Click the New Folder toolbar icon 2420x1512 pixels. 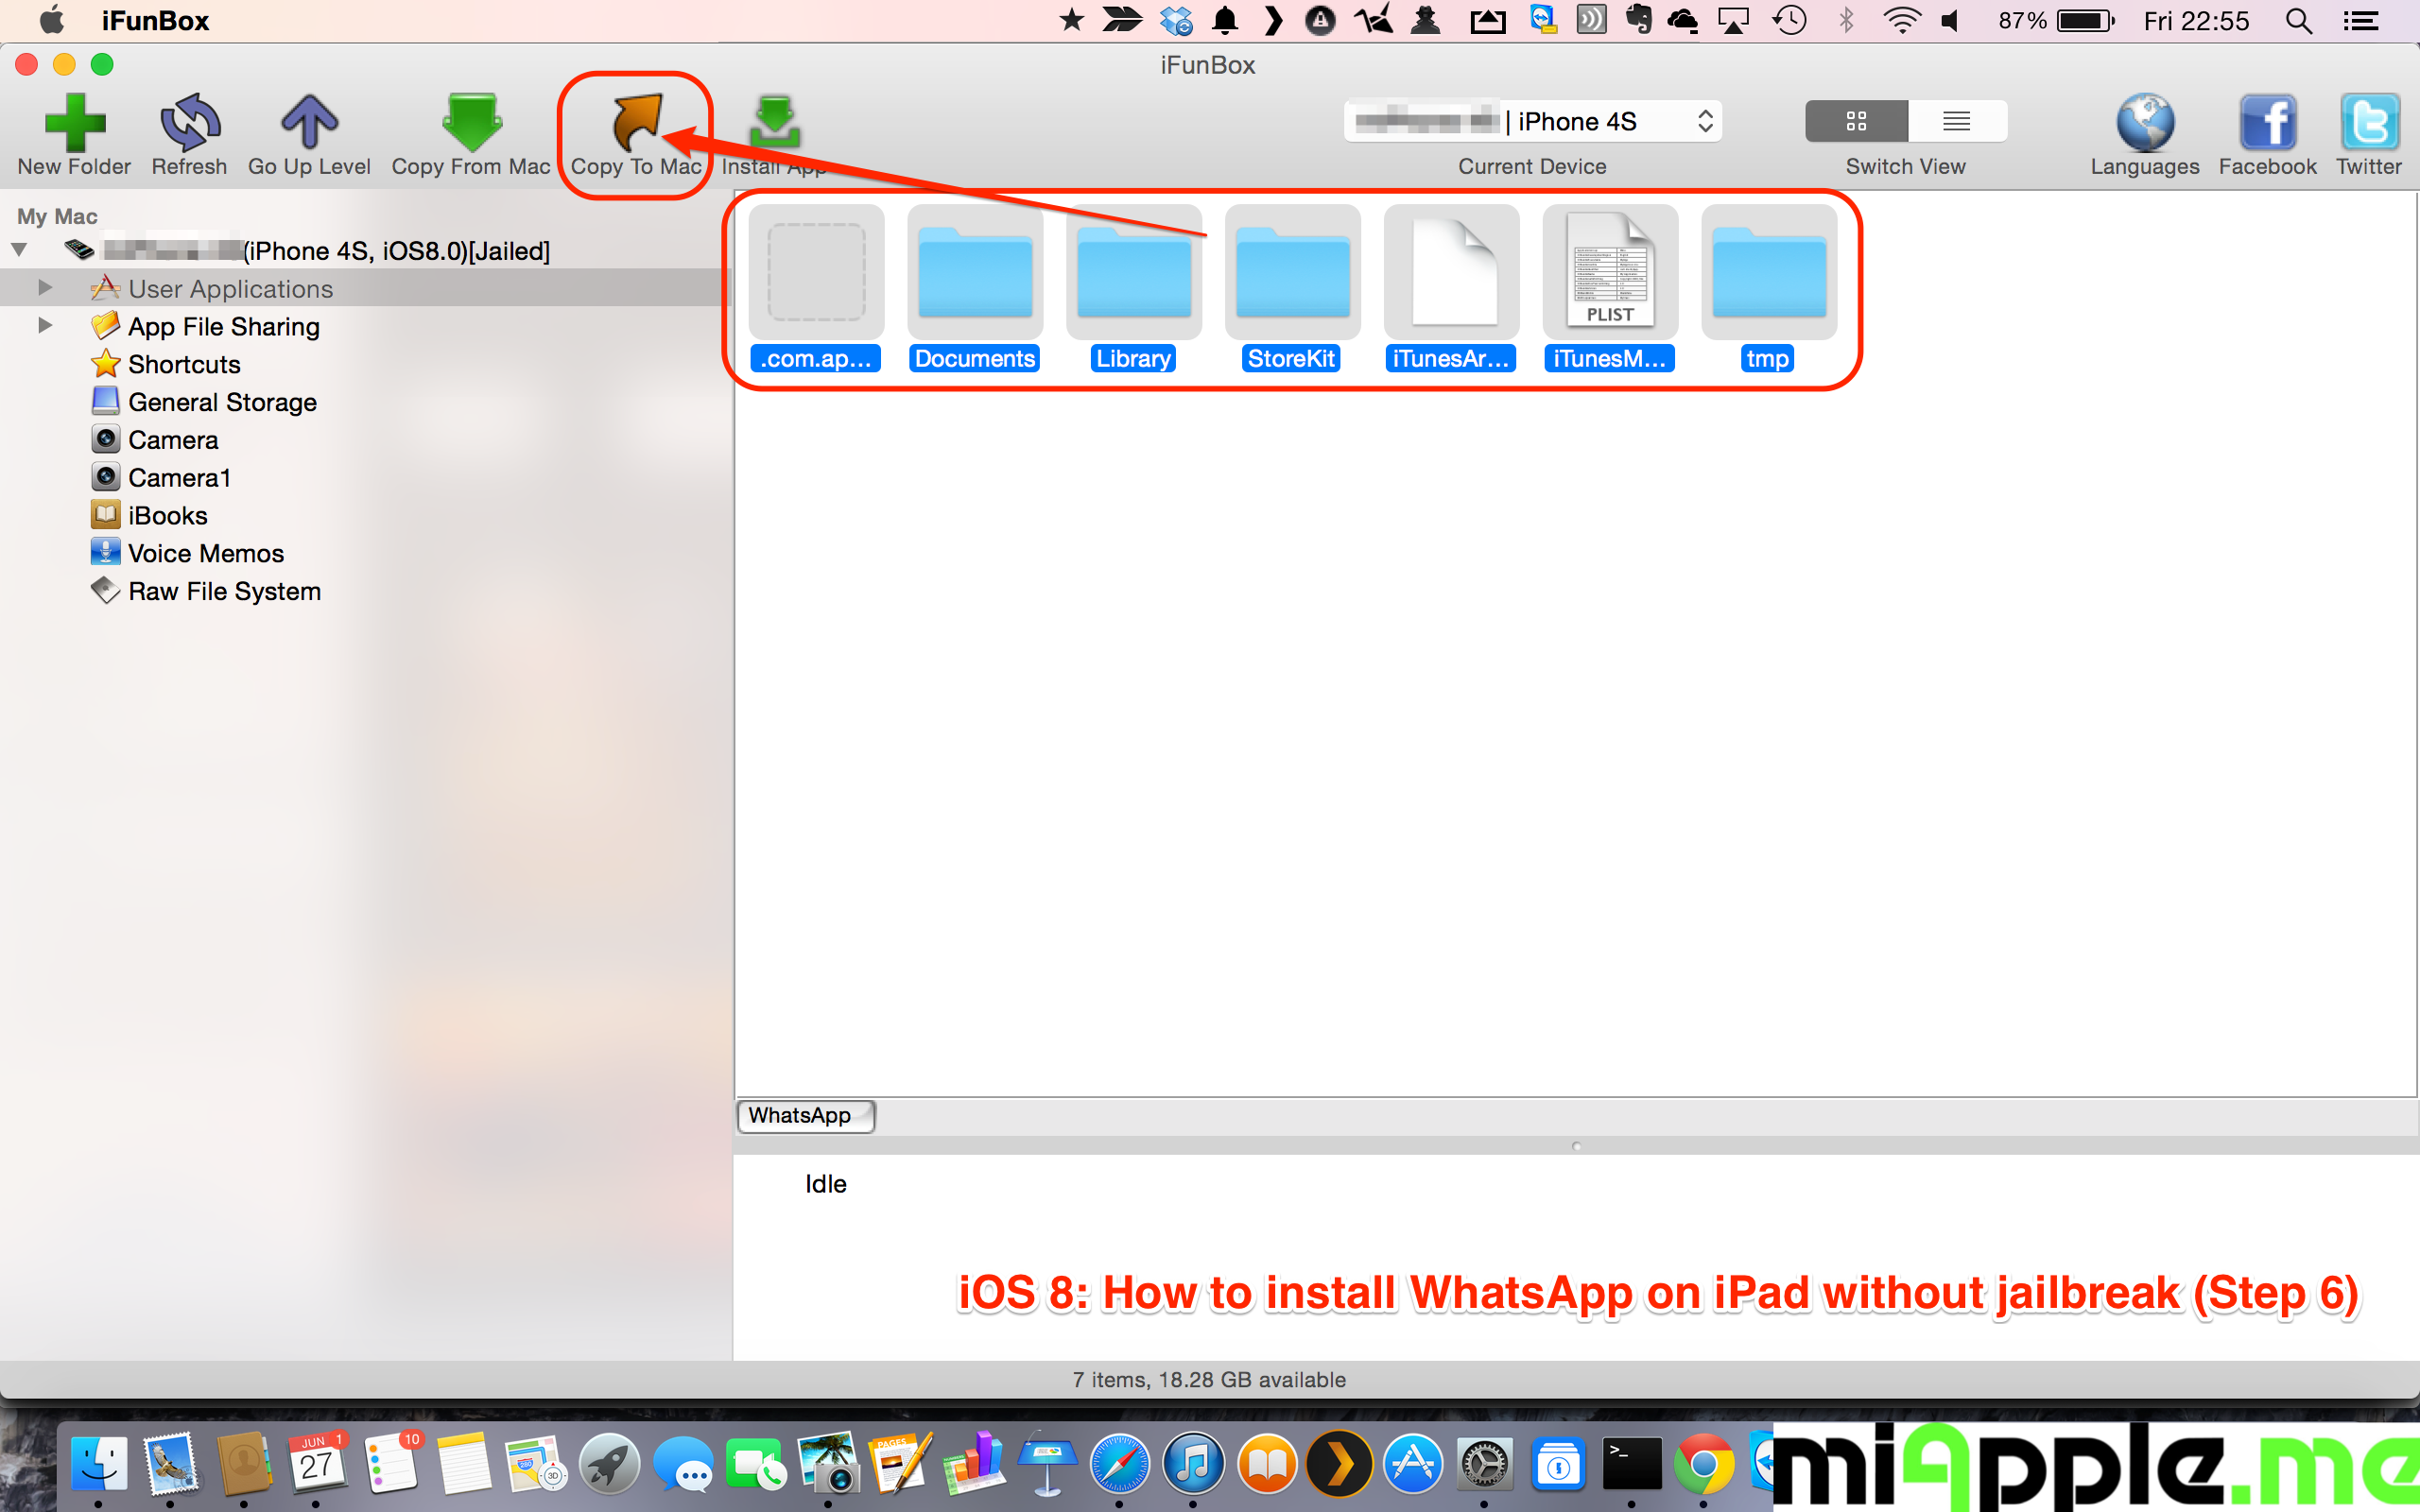click(x=74, y=124)
